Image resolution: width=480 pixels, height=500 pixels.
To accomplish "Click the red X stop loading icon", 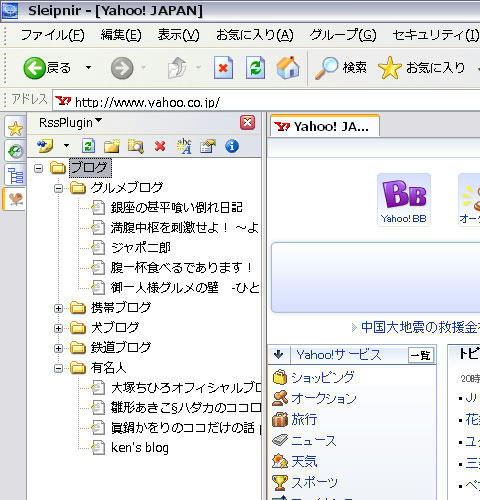I will click(223, 68).
